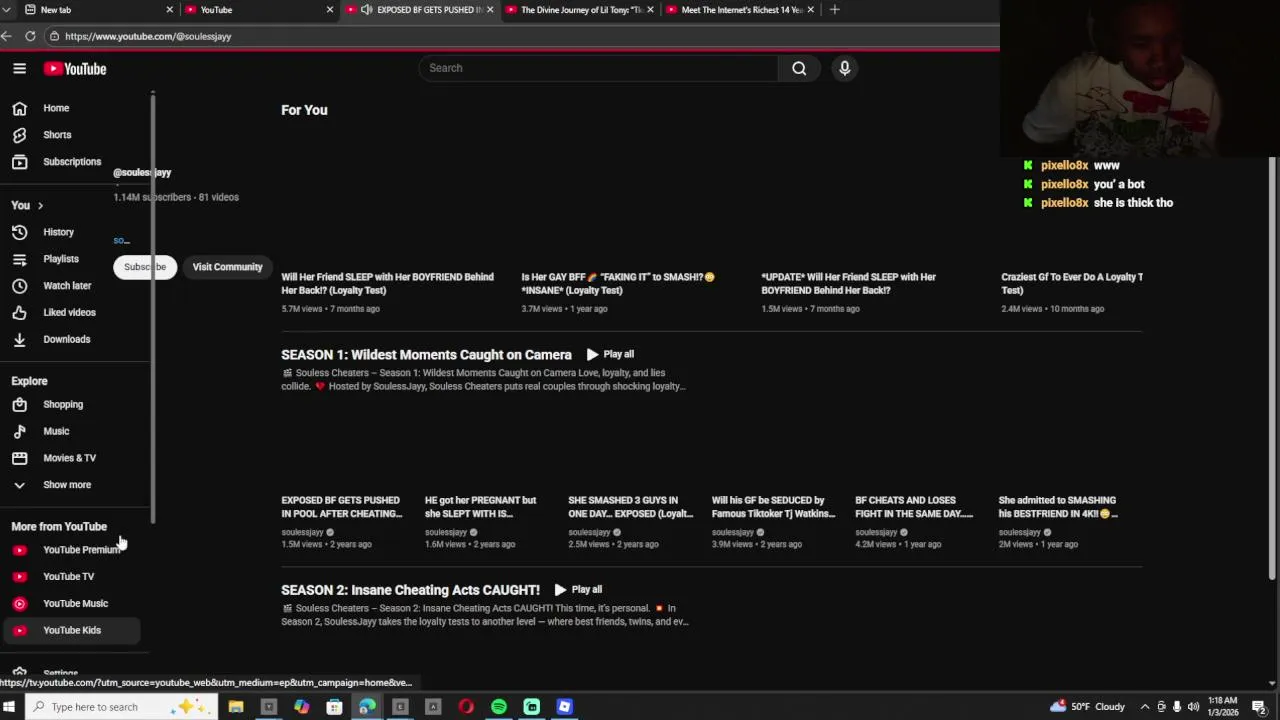Mute the audio-playing EXPOSED BF tab
The image size is (1280, 720).
pyautogui.click(x=367, y=10)
